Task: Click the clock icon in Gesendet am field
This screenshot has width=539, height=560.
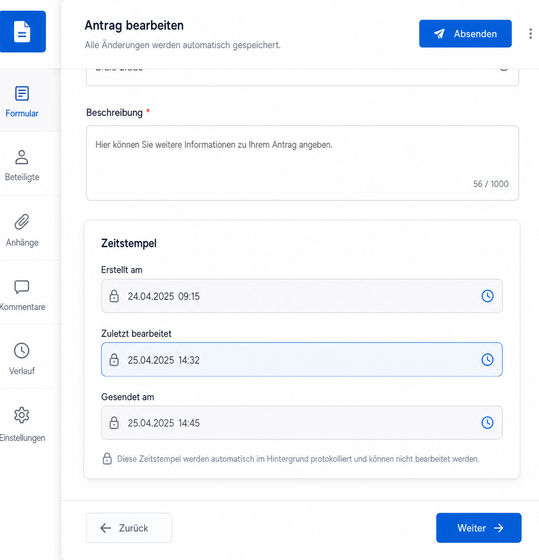Action: point(487,422)
